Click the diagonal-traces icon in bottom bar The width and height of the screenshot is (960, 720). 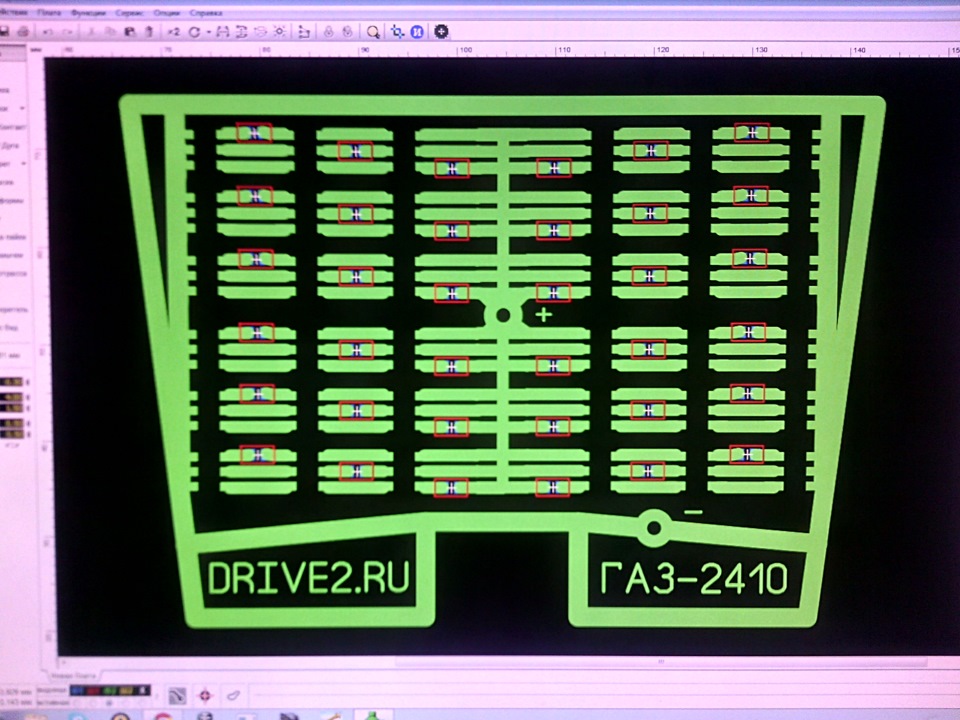click(x=178, y=696)
